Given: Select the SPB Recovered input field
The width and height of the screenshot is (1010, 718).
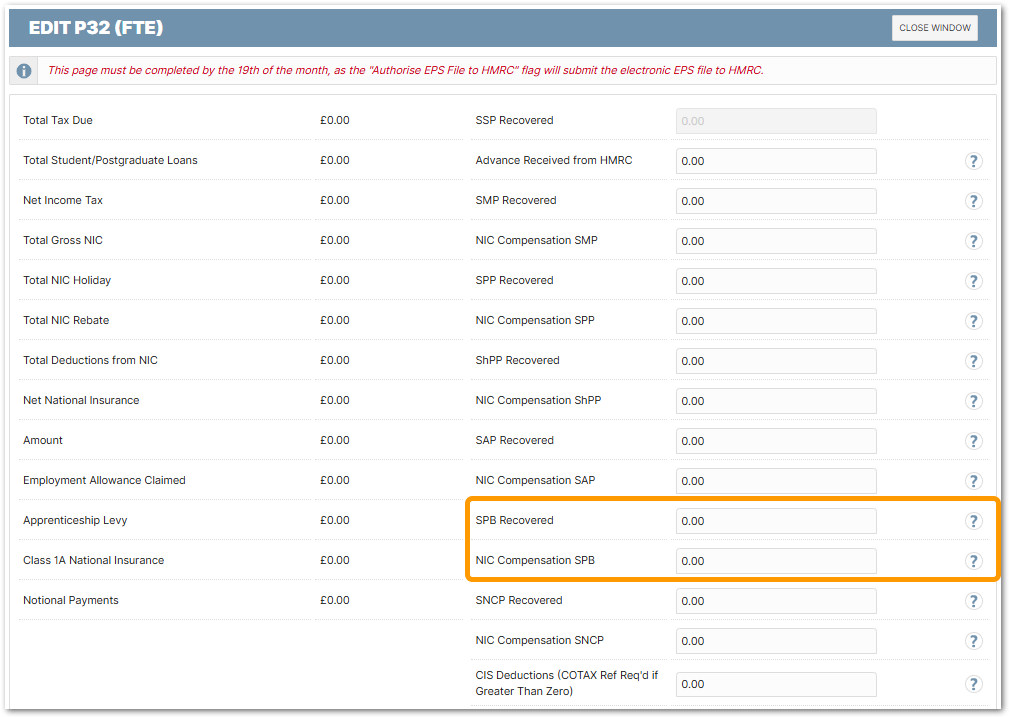Looking at the screenshot, I should [775, 521].
